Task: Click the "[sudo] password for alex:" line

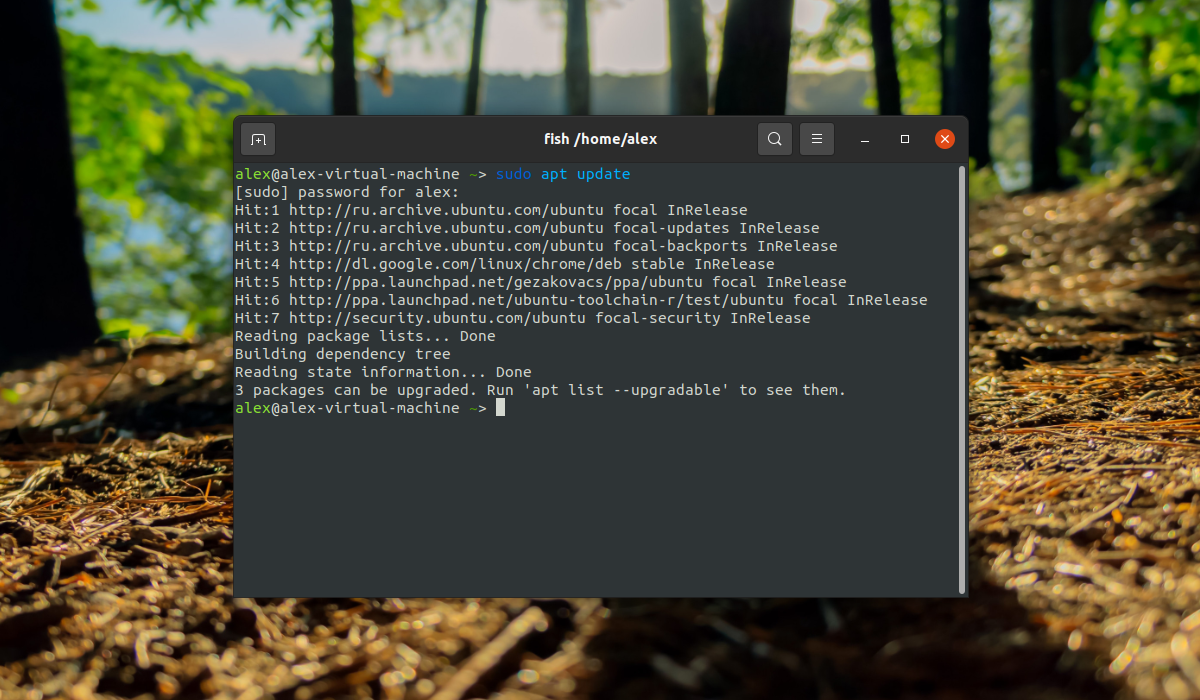Action: [347, 192]
